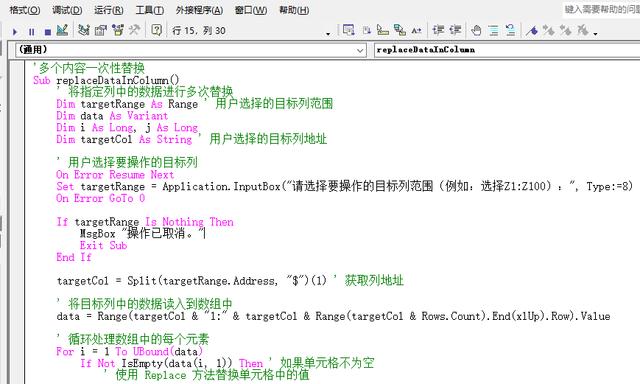640x384 pixels.
Task: Open the Project Explorer icon
Action: [x=84, y=30]
